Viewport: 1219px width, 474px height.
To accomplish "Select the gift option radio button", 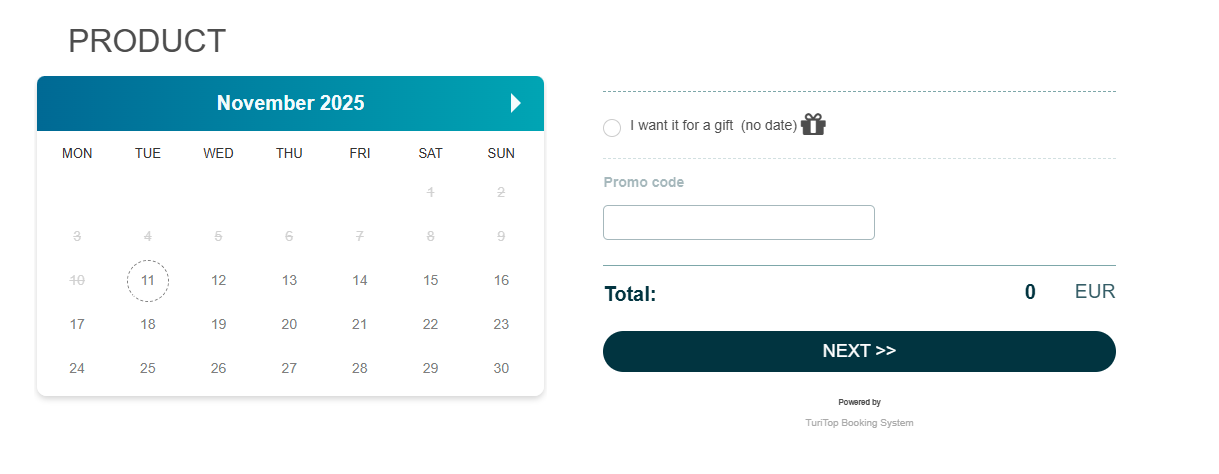I will 612,128.
